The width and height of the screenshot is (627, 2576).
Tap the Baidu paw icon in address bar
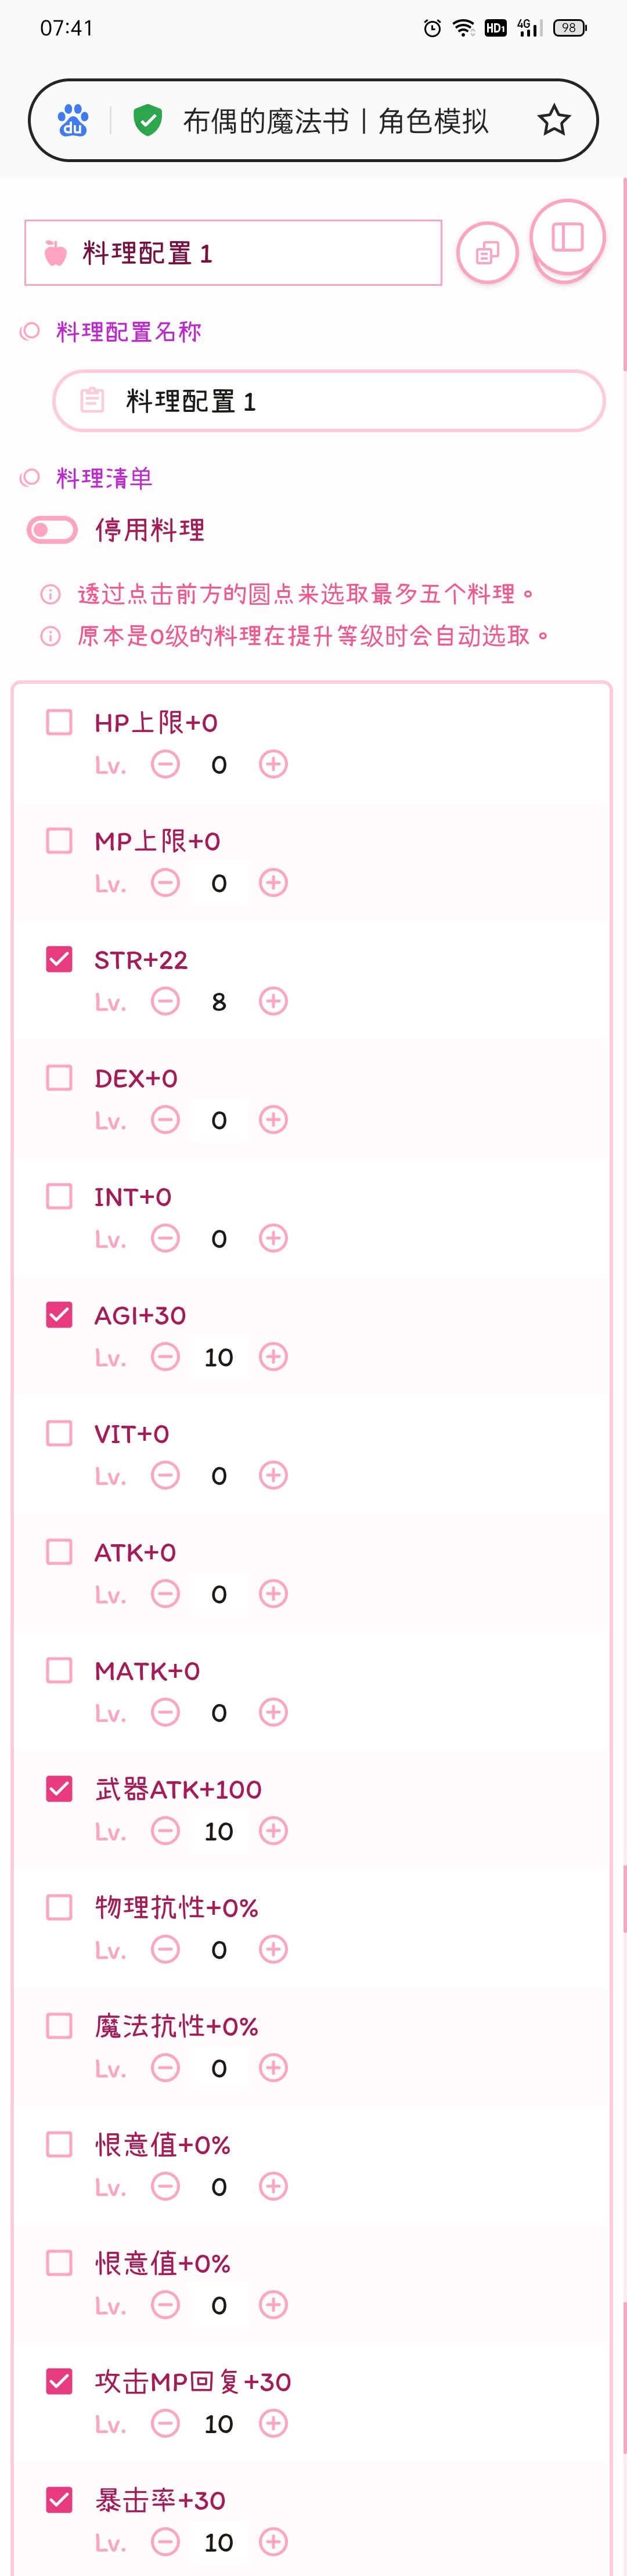tap(73, 120)
